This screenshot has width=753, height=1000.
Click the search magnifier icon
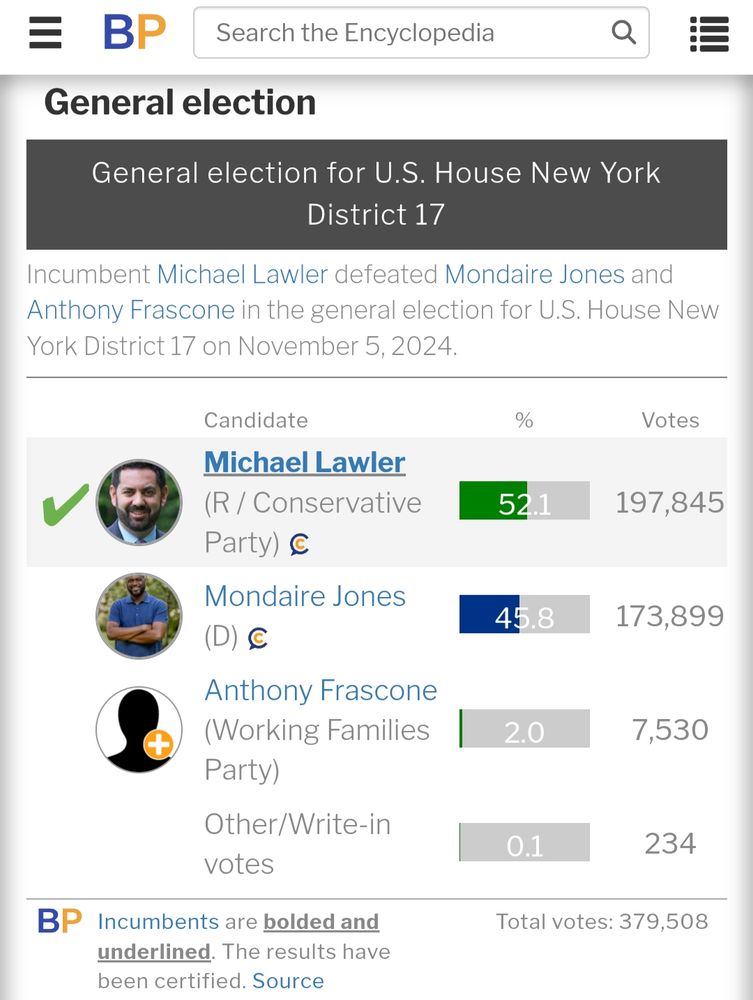coord(624,32)
